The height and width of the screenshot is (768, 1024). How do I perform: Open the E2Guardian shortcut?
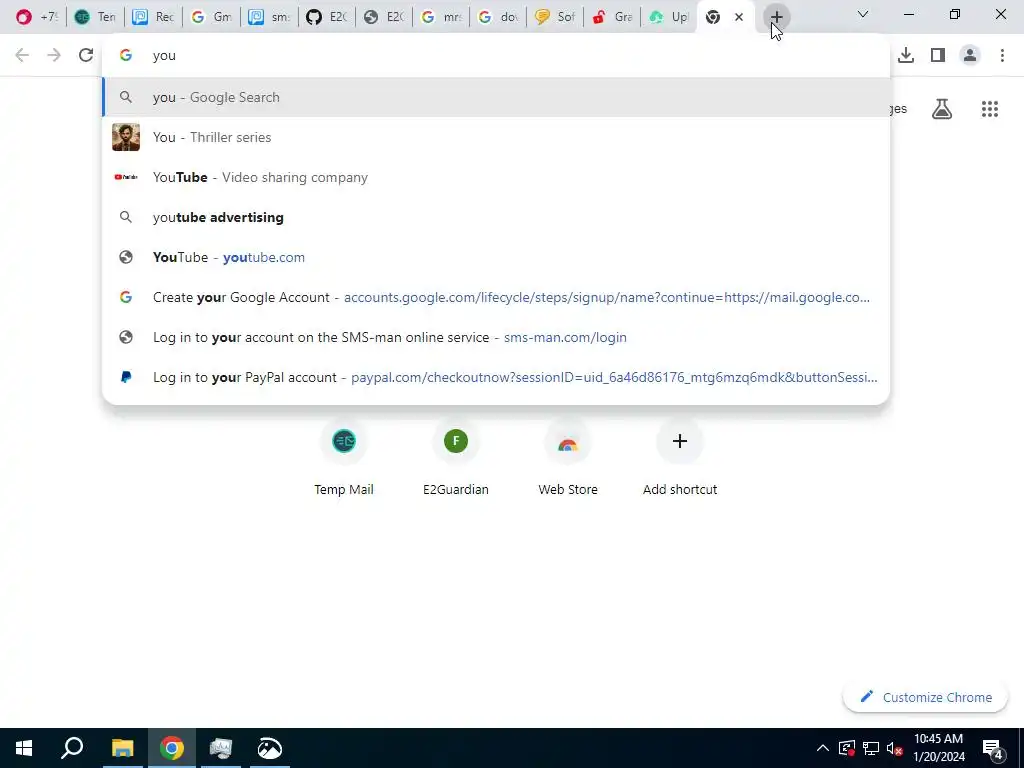pos(456,459)
